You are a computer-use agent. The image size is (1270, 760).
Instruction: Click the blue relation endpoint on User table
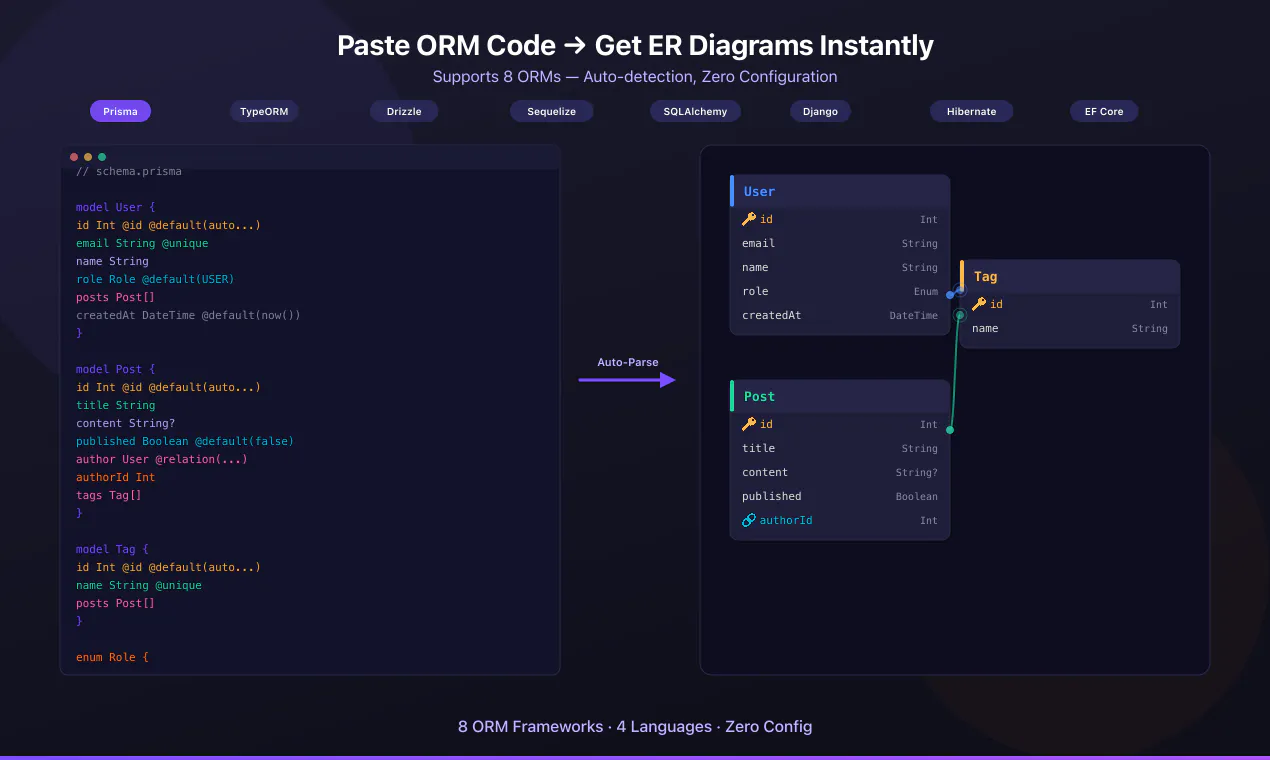pos(950,295)
